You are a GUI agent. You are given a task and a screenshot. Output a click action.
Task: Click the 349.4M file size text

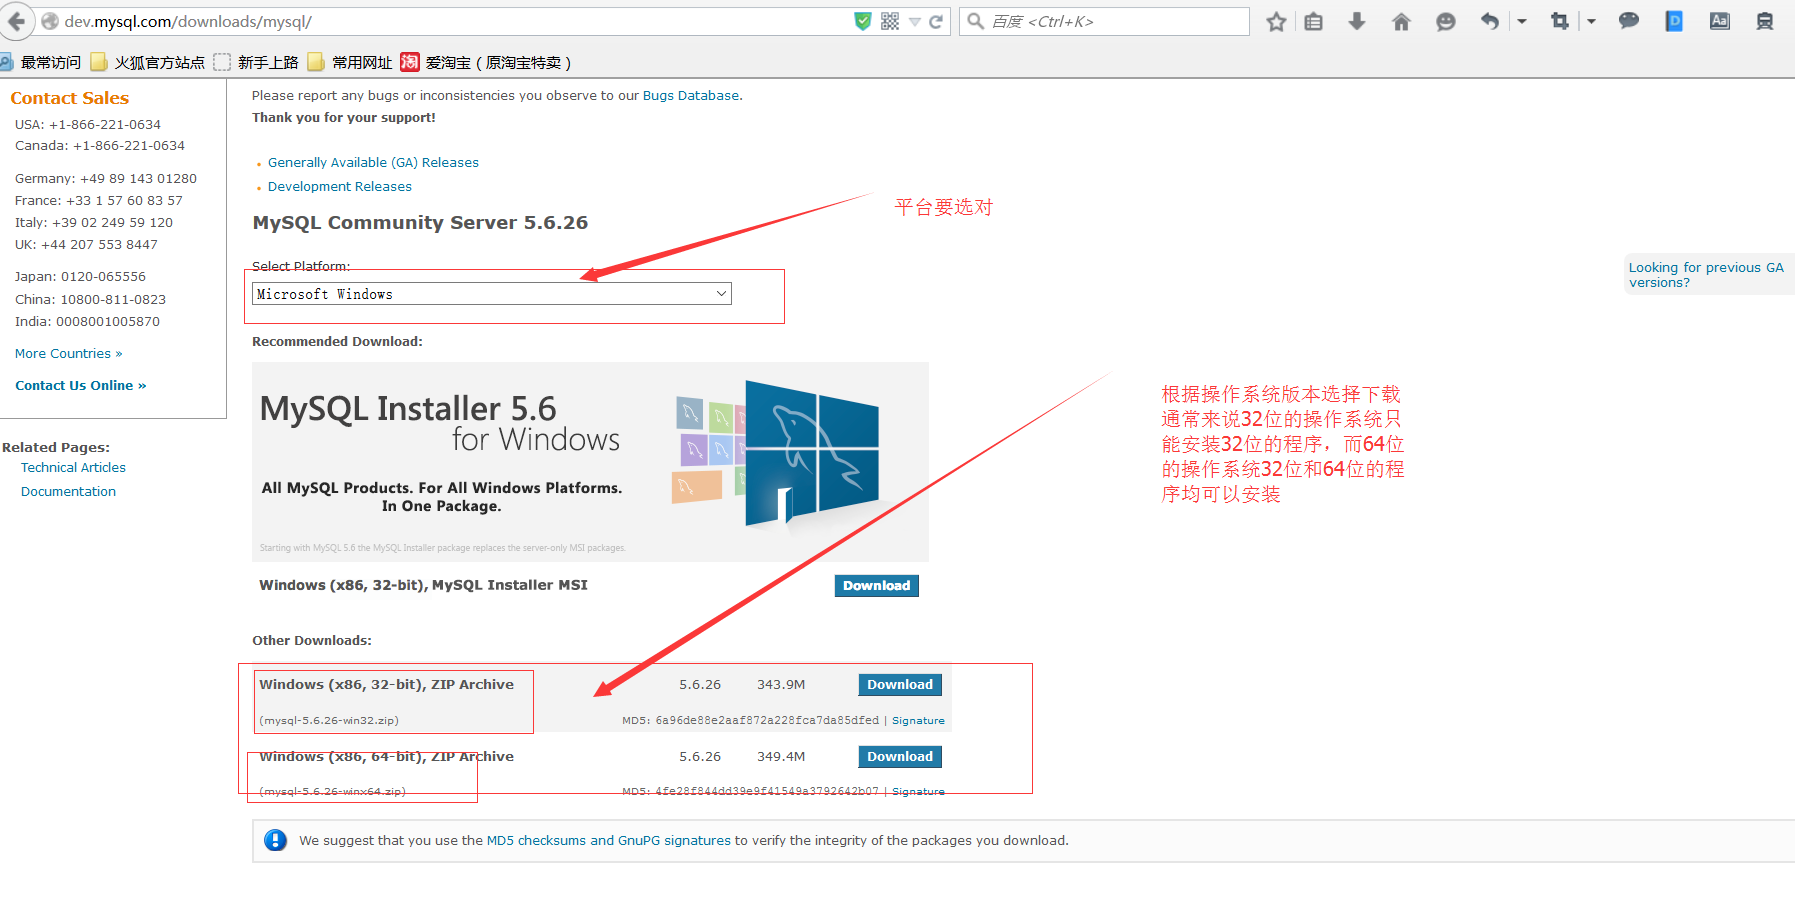pos(781,757)
